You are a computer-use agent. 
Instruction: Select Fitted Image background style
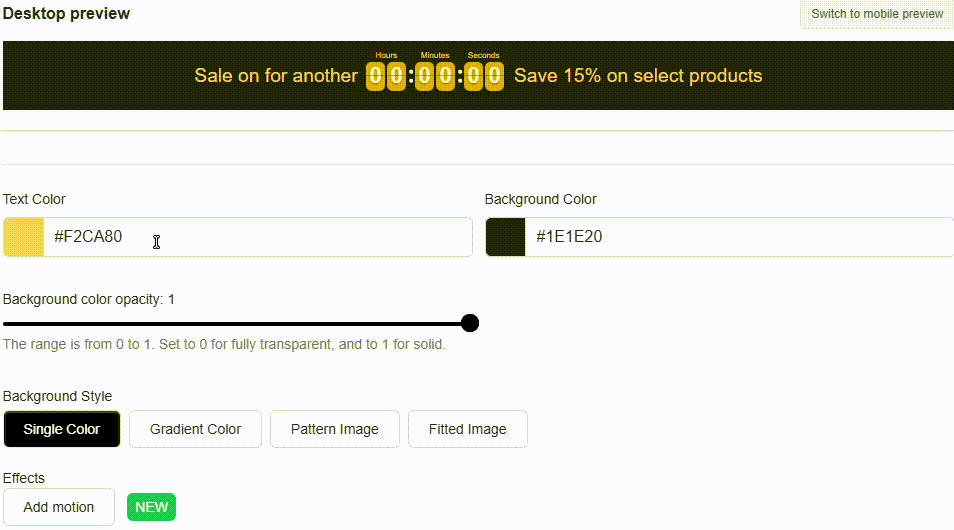467,429
